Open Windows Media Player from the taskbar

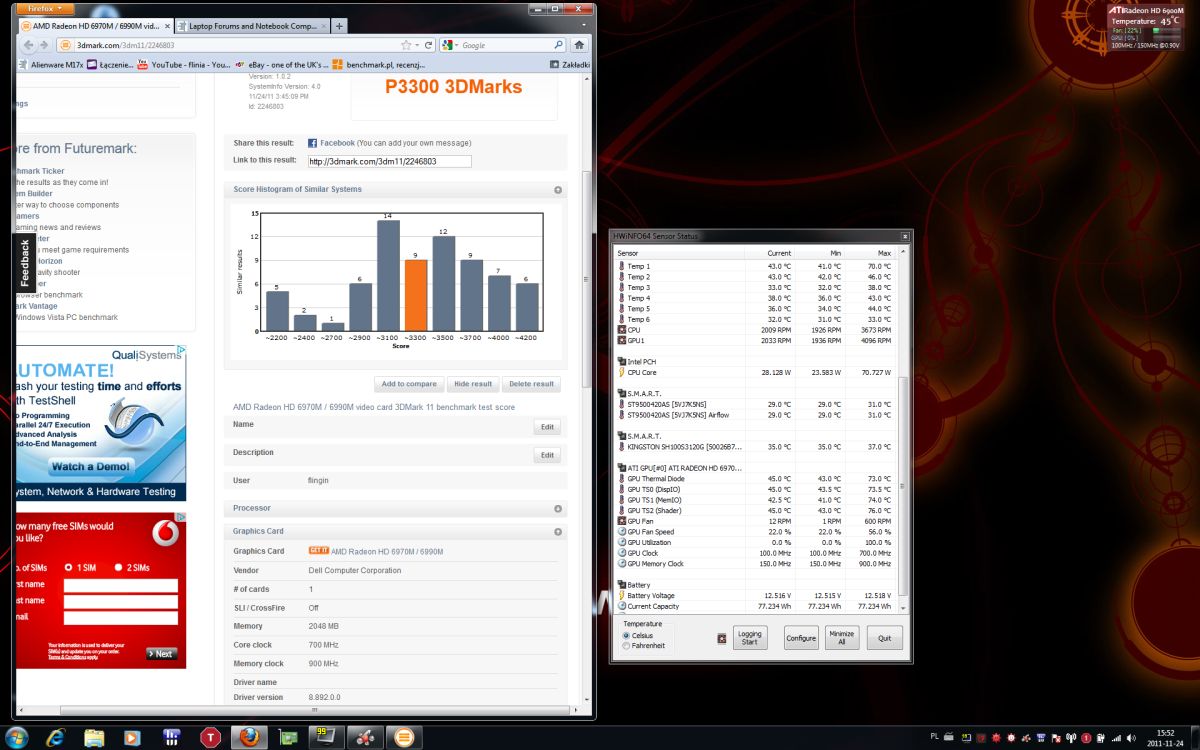[132, 737]
